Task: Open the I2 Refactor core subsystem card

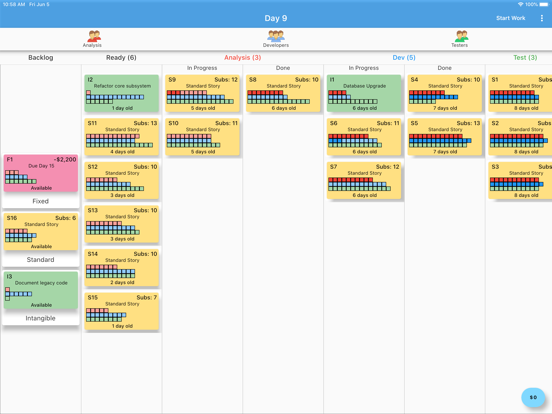Action: [x=121, y=93]
